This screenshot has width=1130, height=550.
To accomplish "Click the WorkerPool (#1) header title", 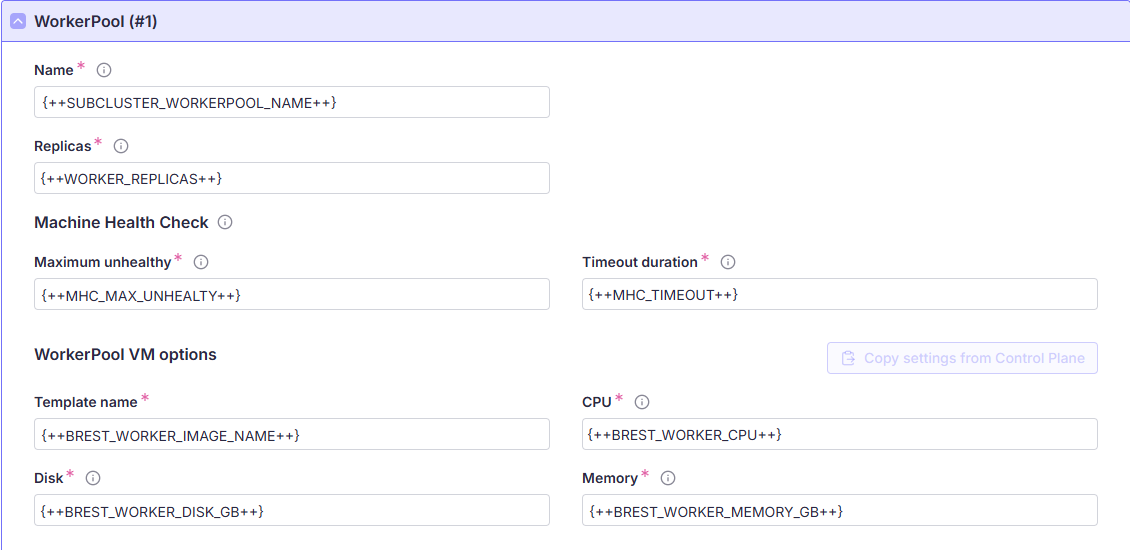I will click(x=96, y=22).
